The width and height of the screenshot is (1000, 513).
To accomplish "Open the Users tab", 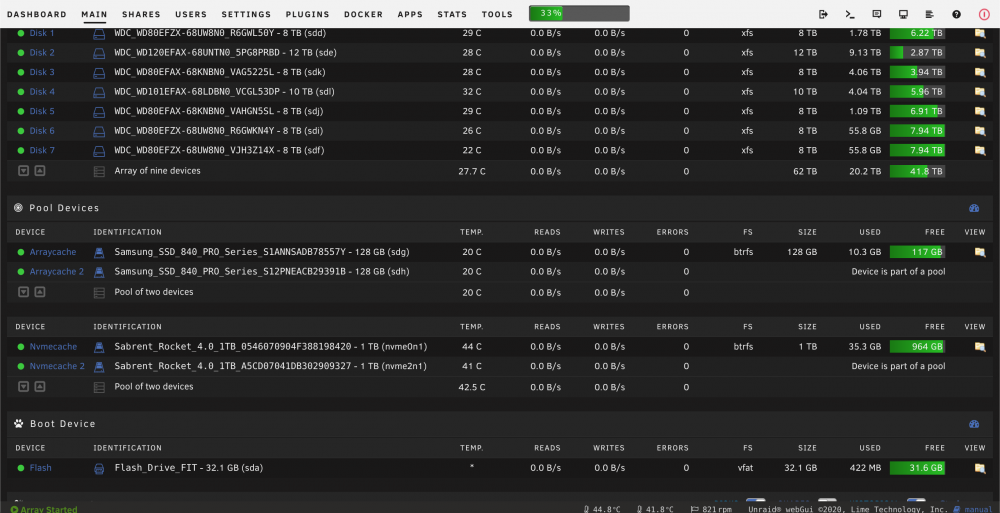I will 191,14.
